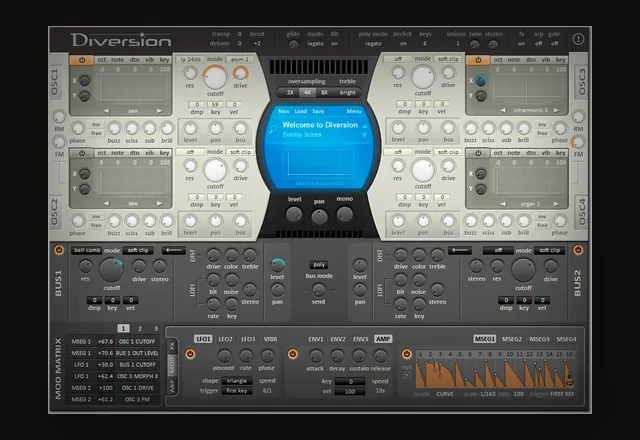Screen dimensions: 640x440
Task: Open mod matrix page 2
Action: tap(140, 328)
